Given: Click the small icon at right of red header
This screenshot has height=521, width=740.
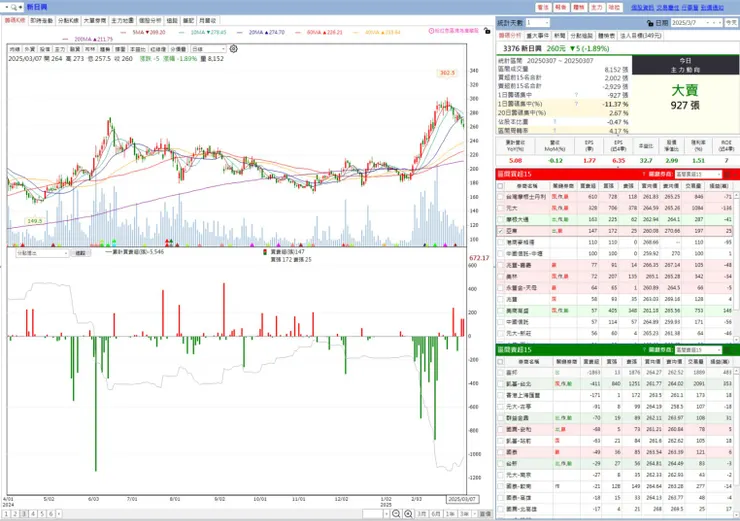Looking at the screenshot, I should click(x=727, y=174).
